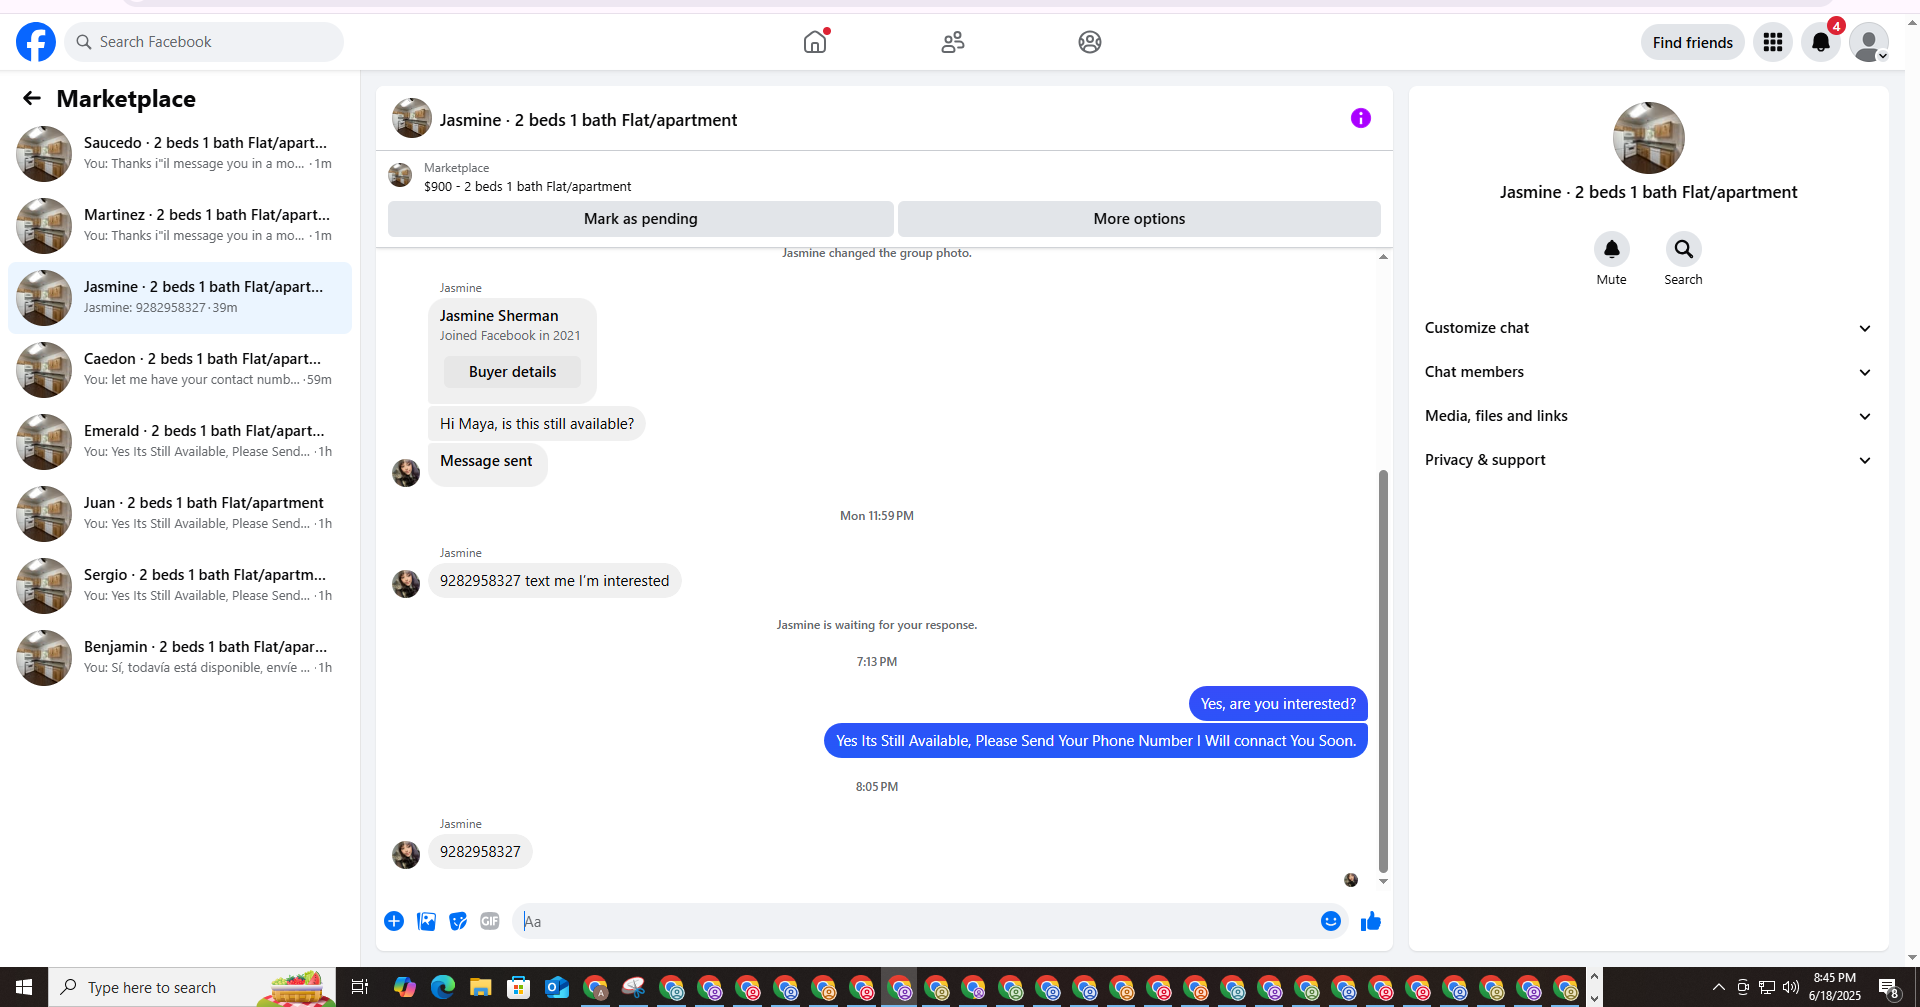Open Martinez's conversation in the list
The height and width of the screenshot is (1007, 1920).
180,226
